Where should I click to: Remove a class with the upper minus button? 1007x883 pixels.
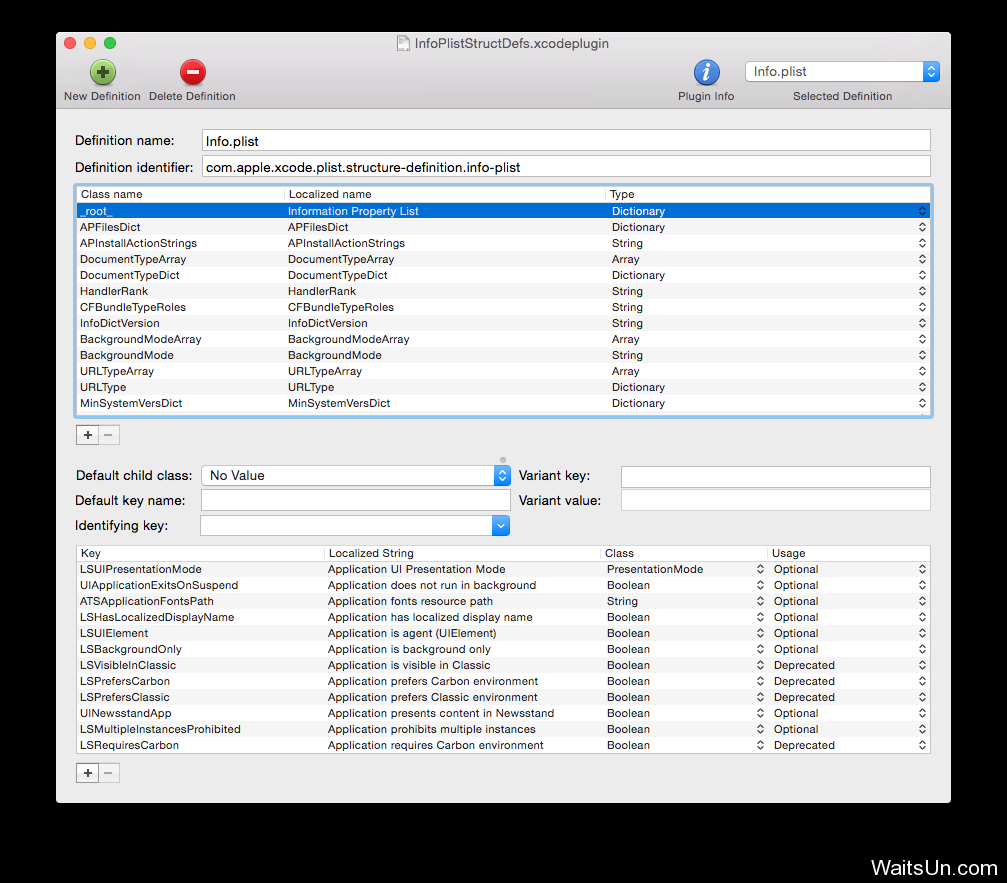[109, 435]
